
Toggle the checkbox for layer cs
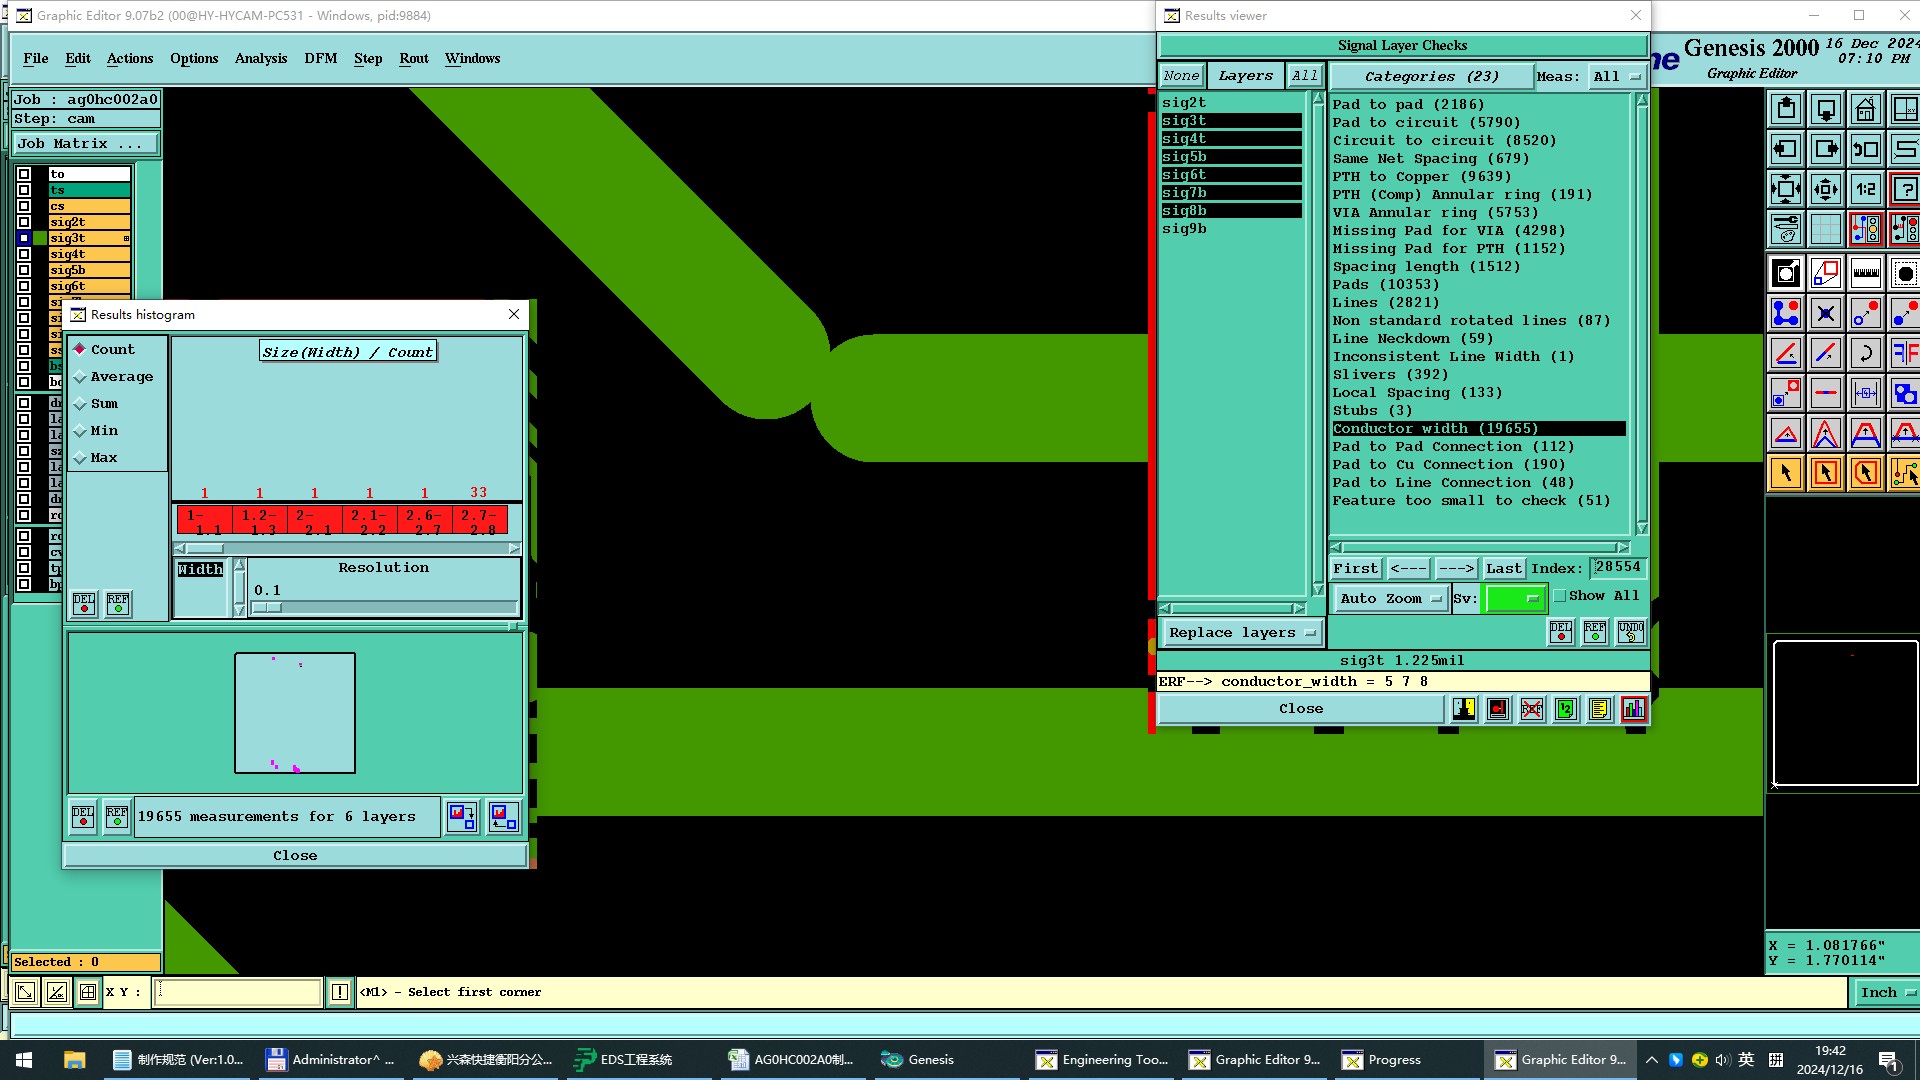pyautogui.click(x=24, y=206)
